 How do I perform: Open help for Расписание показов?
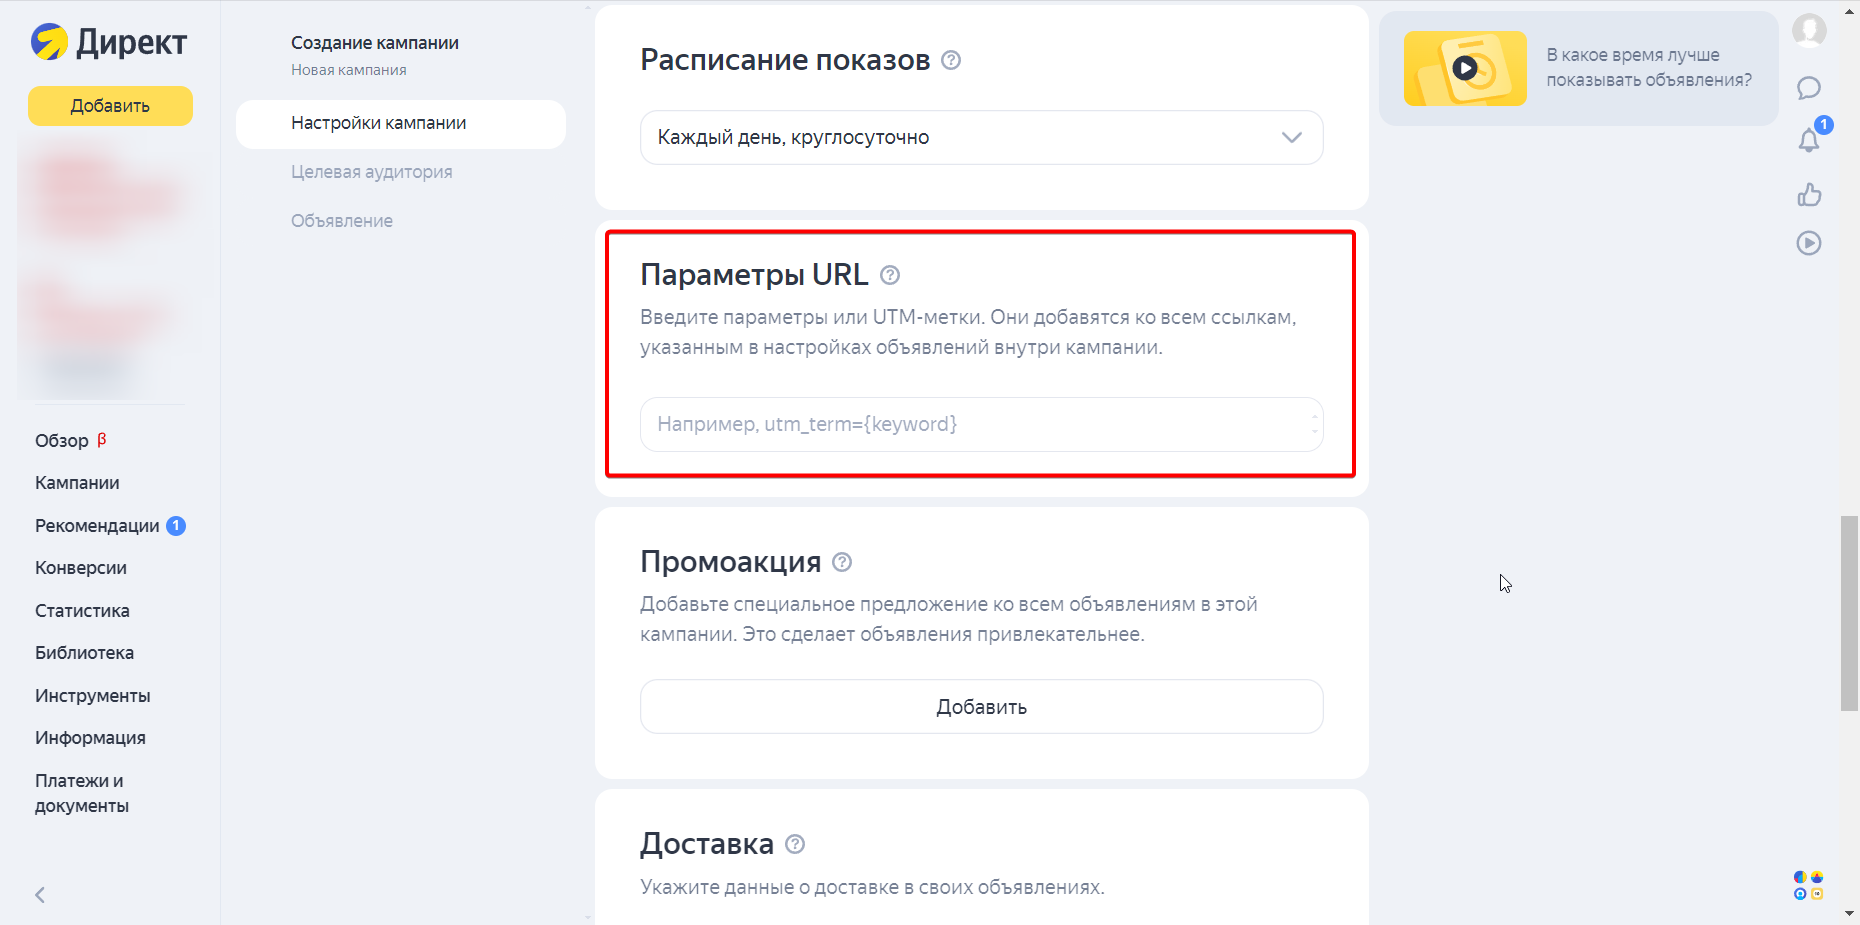click(950, 60)
